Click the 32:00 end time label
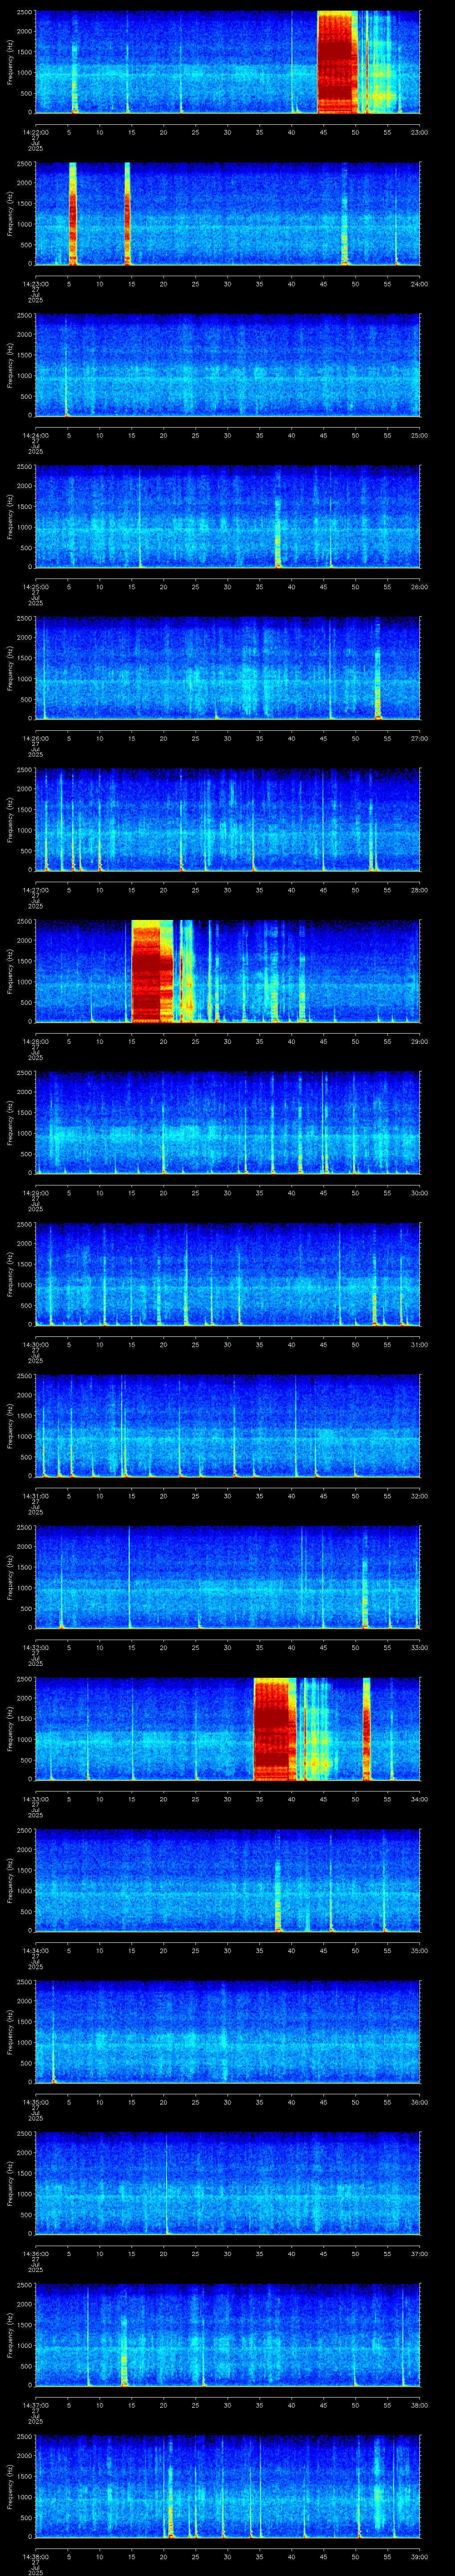This screenshot has width=455, height=2576. [419, 1495]
